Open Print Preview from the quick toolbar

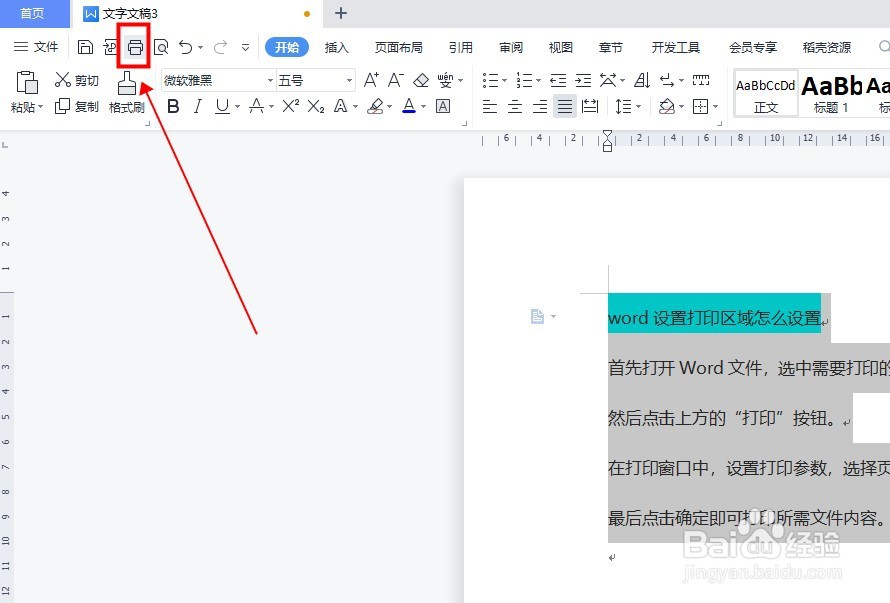[161, 47]
